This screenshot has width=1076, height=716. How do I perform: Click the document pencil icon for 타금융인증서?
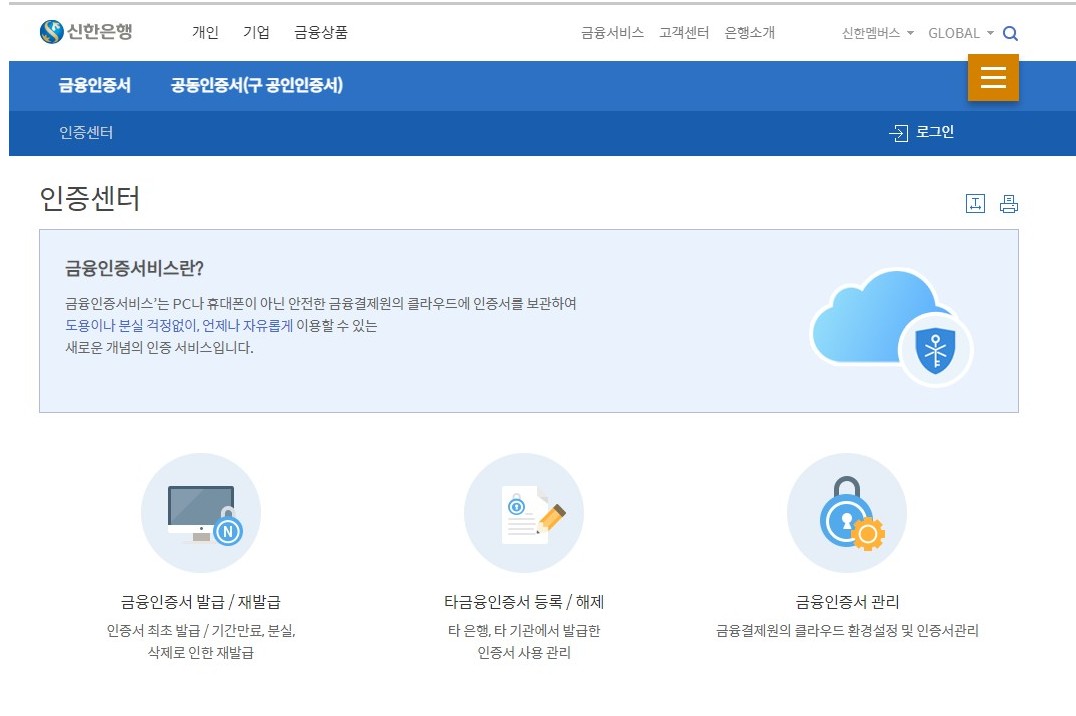pos(524,513)
